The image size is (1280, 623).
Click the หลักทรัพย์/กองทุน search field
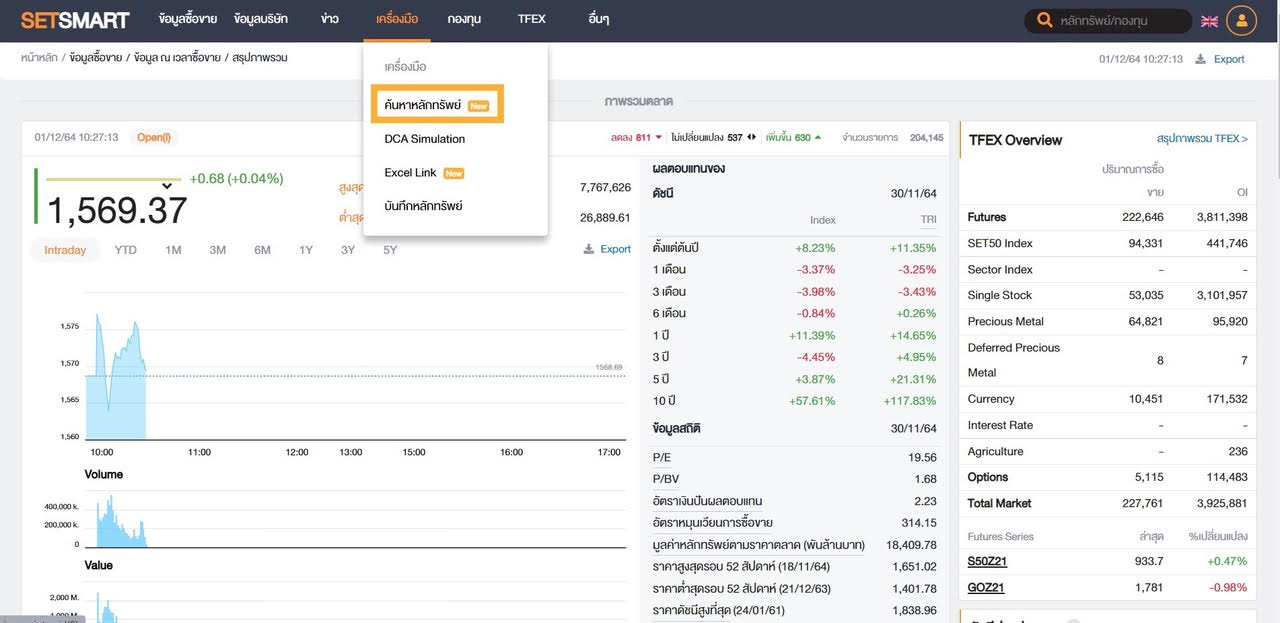click(x=1118, y=21)
